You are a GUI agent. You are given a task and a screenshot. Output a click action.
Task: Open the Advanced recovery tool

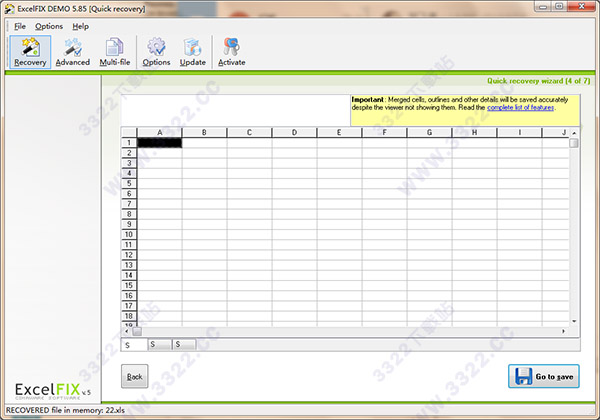coord(73,52)
